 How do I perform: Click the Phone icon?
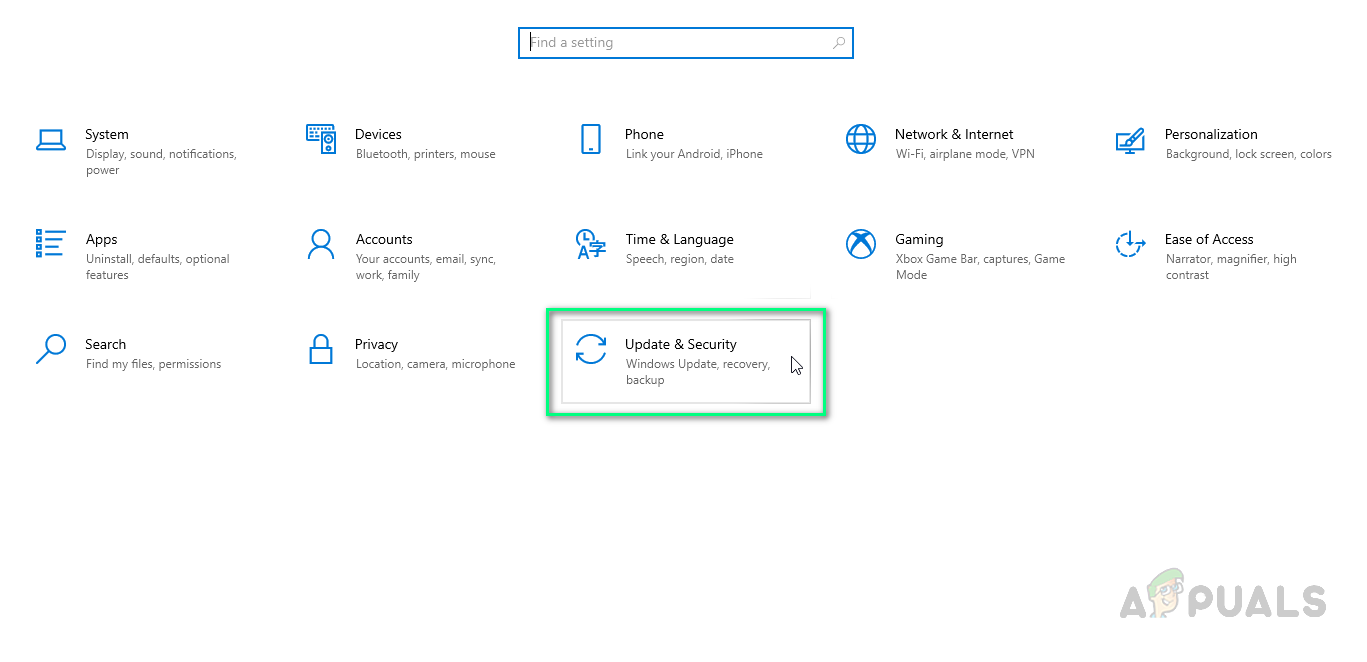pyautogui.click(x=591, y=139)
